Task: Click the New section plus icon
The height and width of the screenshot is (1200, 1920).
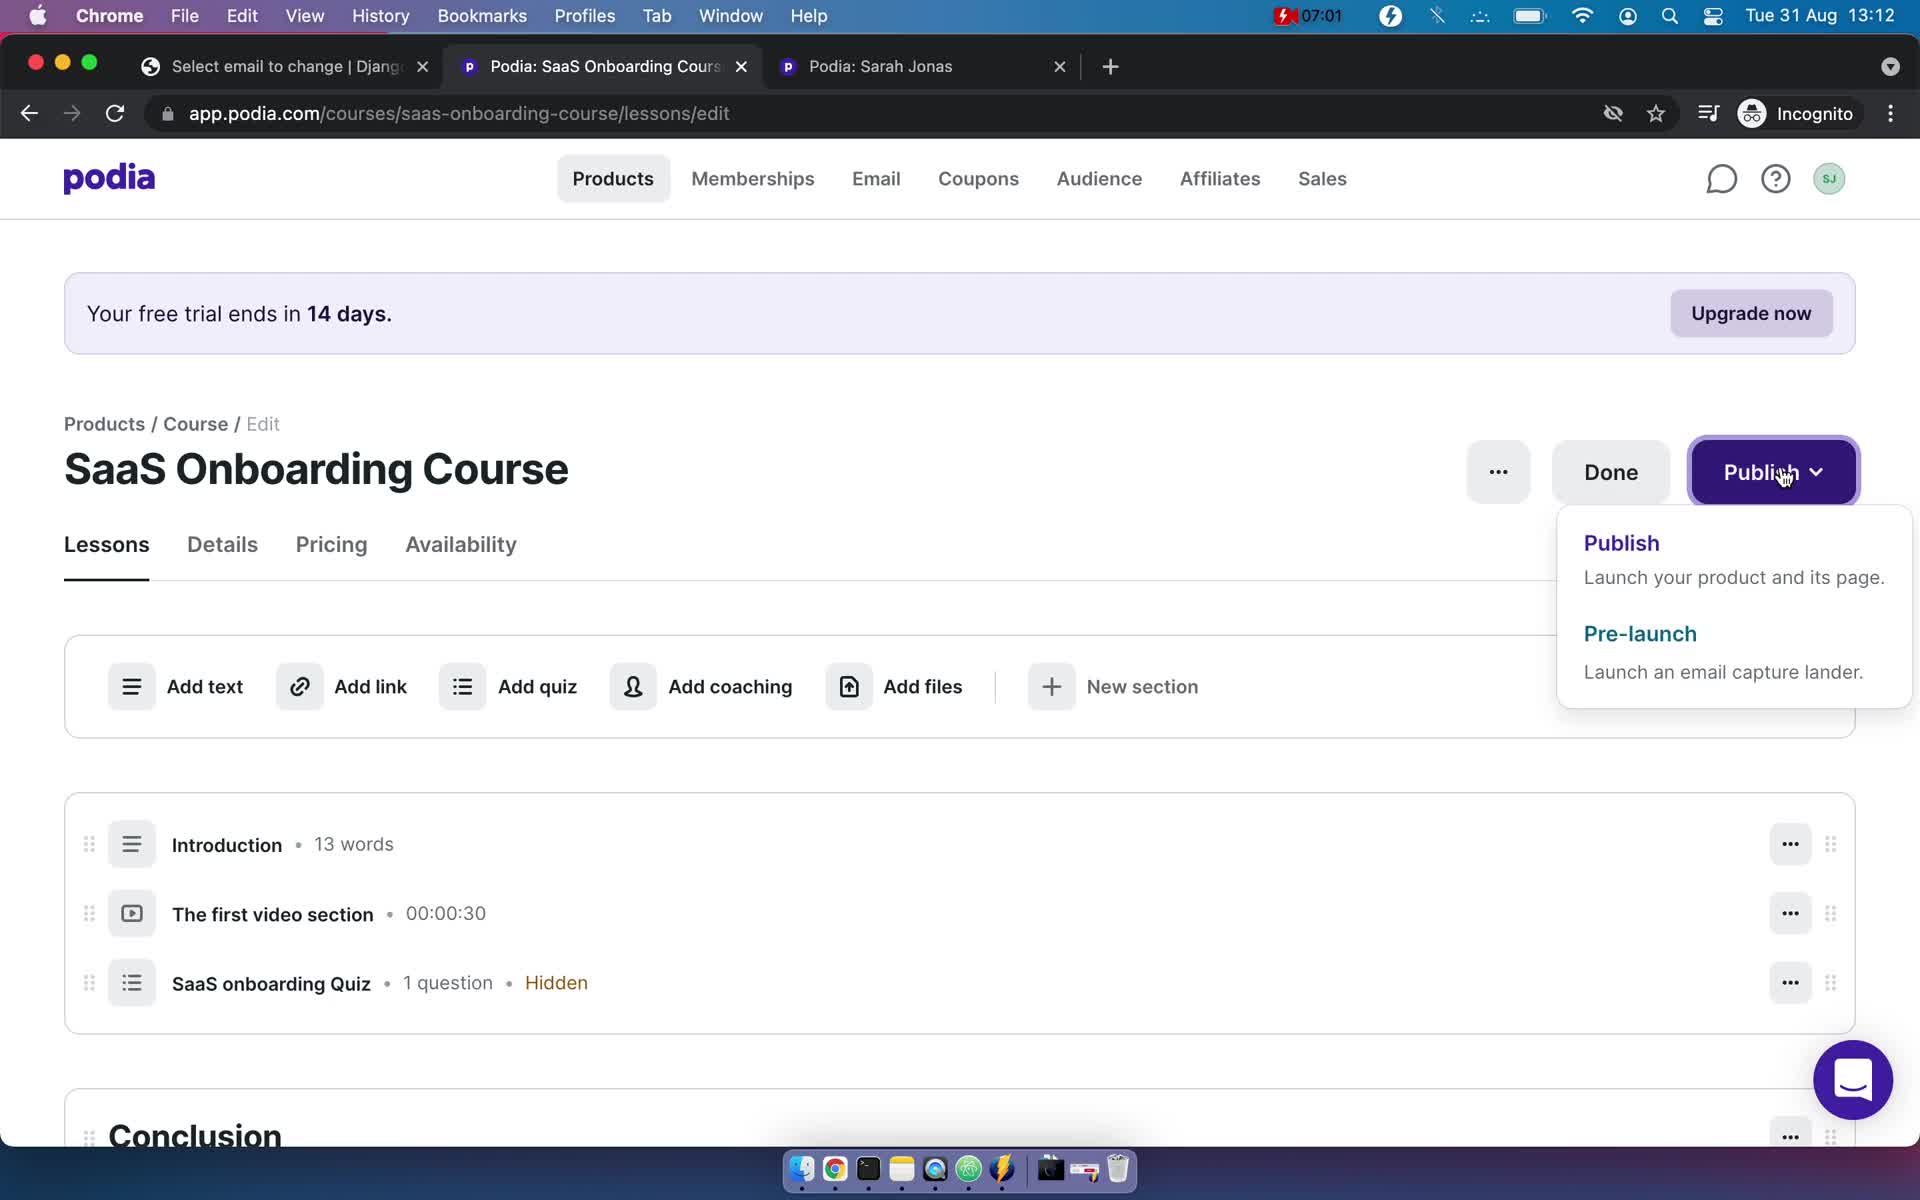Action: (x=1051, y=686)
